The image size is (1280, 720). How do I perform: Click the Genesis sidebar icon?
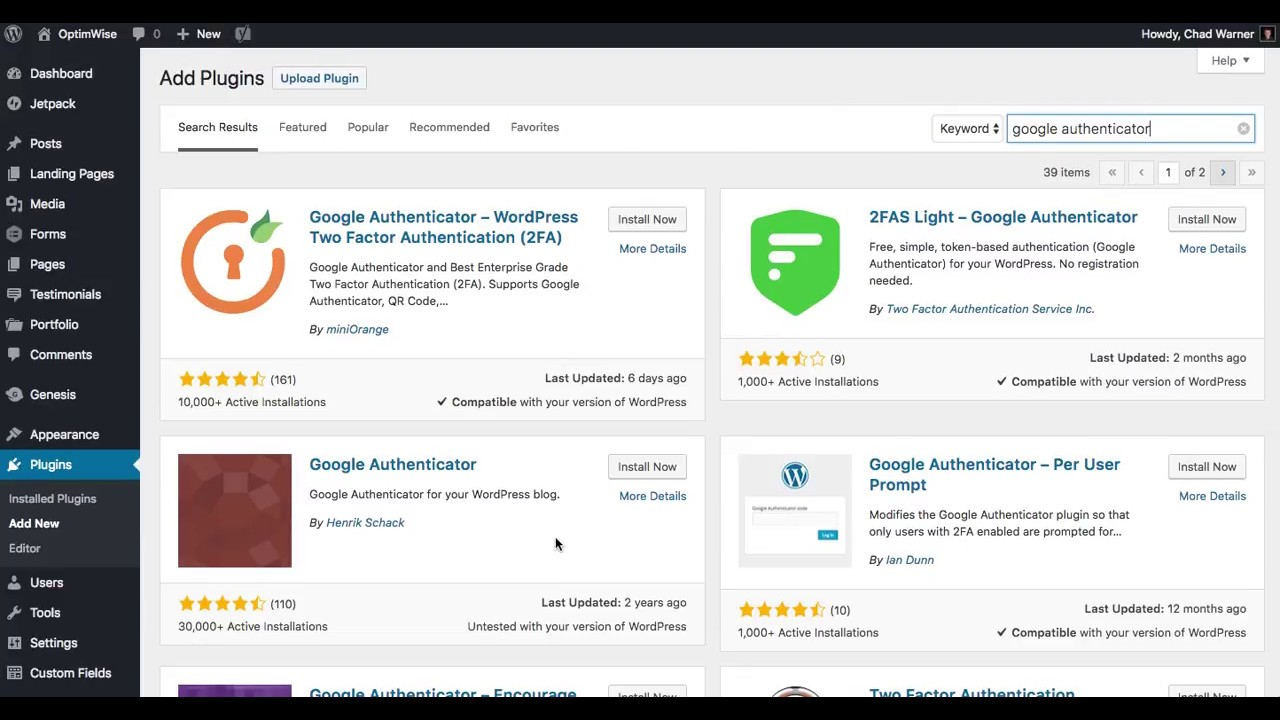pos(14,394)
